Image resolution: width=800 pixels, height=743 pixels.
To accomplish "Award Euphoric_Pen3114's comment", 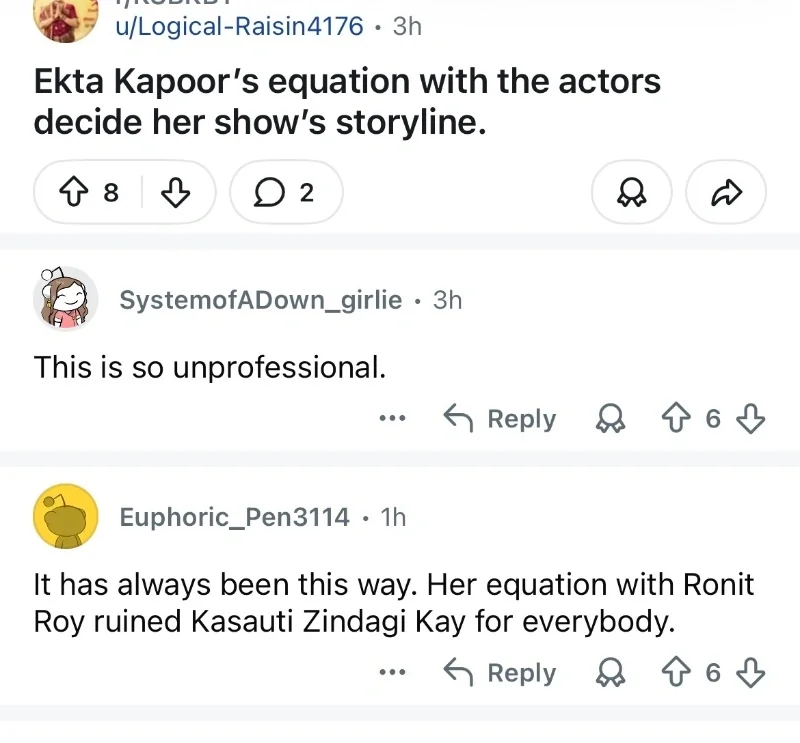I will (610, 672).
